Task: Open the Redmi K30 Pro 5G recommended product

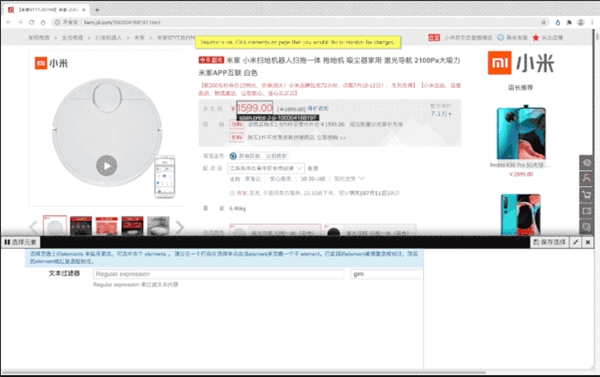Action: click(521, 132)
